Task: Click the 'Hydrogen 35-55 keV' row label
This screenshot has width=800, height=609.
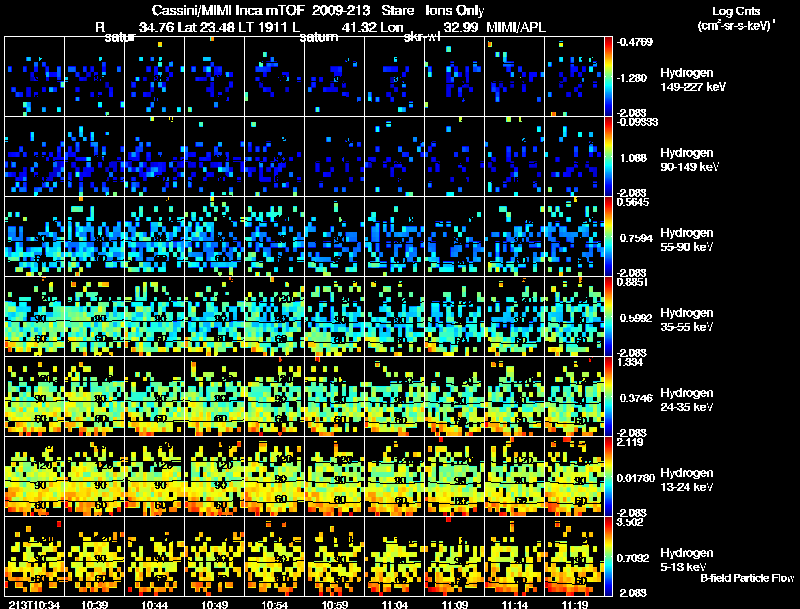Action: click(687, 320)
